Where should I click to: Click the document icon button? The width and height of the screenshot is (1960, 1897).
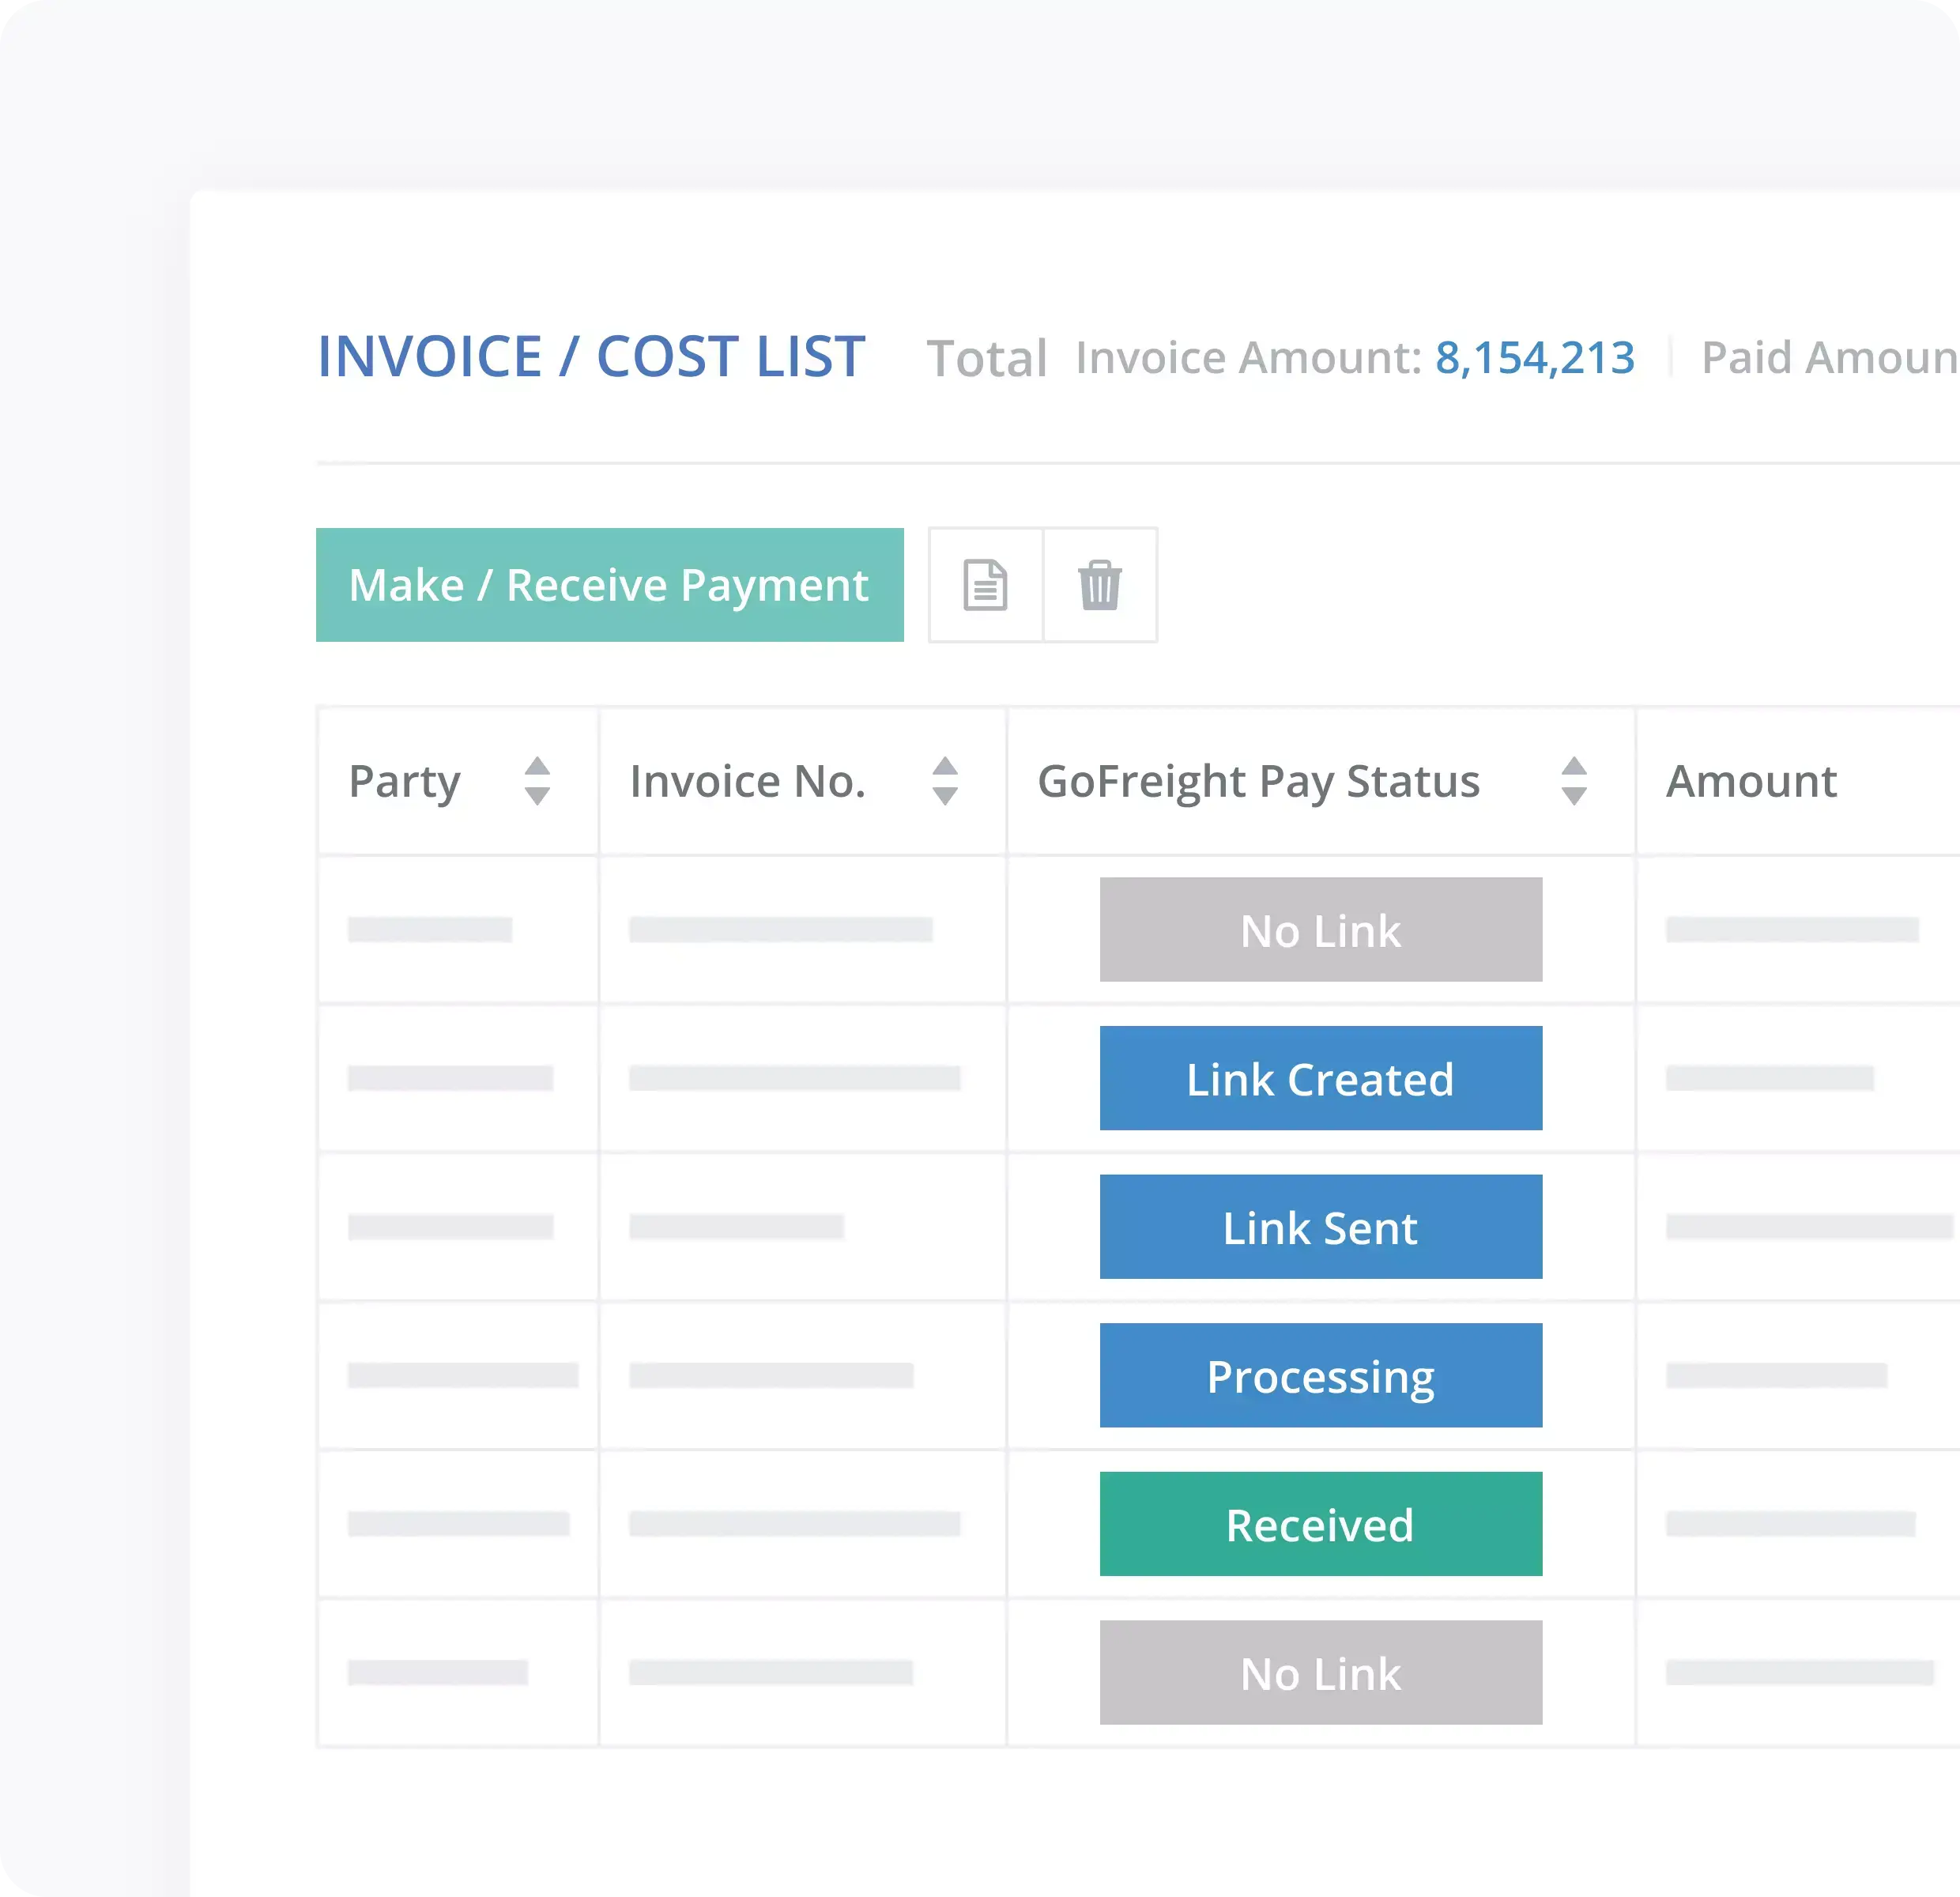point(985,585)
